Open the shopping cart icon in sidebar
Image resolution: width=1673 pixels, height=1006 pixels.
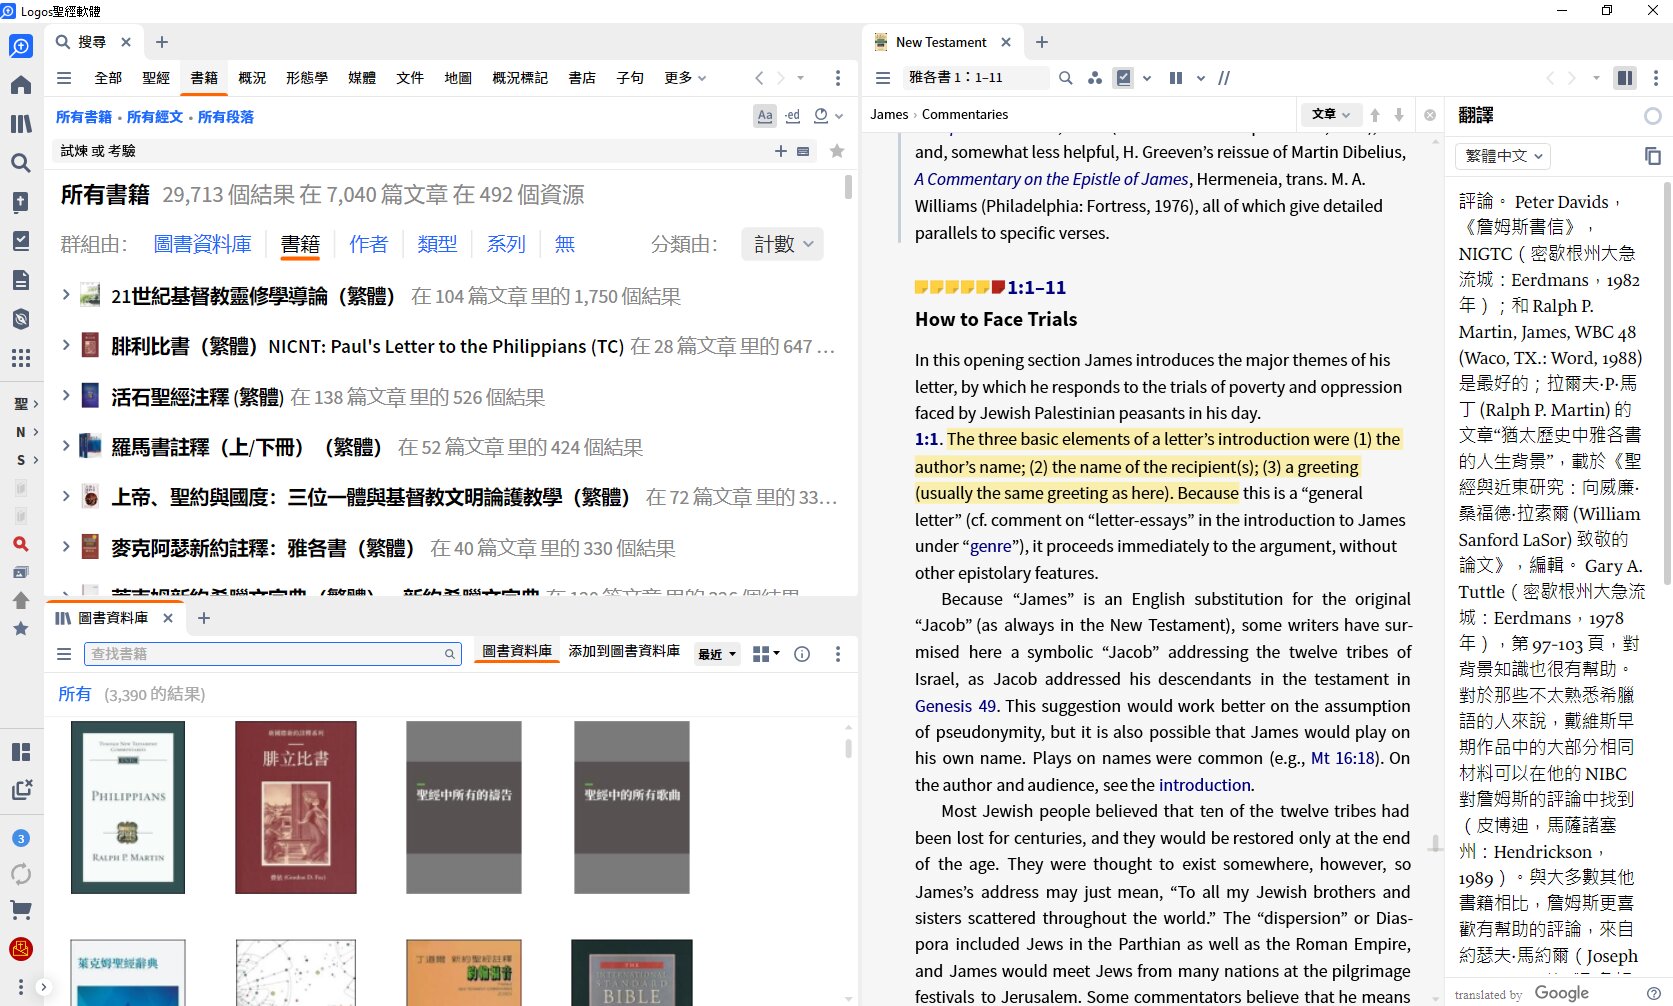click(20, 910)
